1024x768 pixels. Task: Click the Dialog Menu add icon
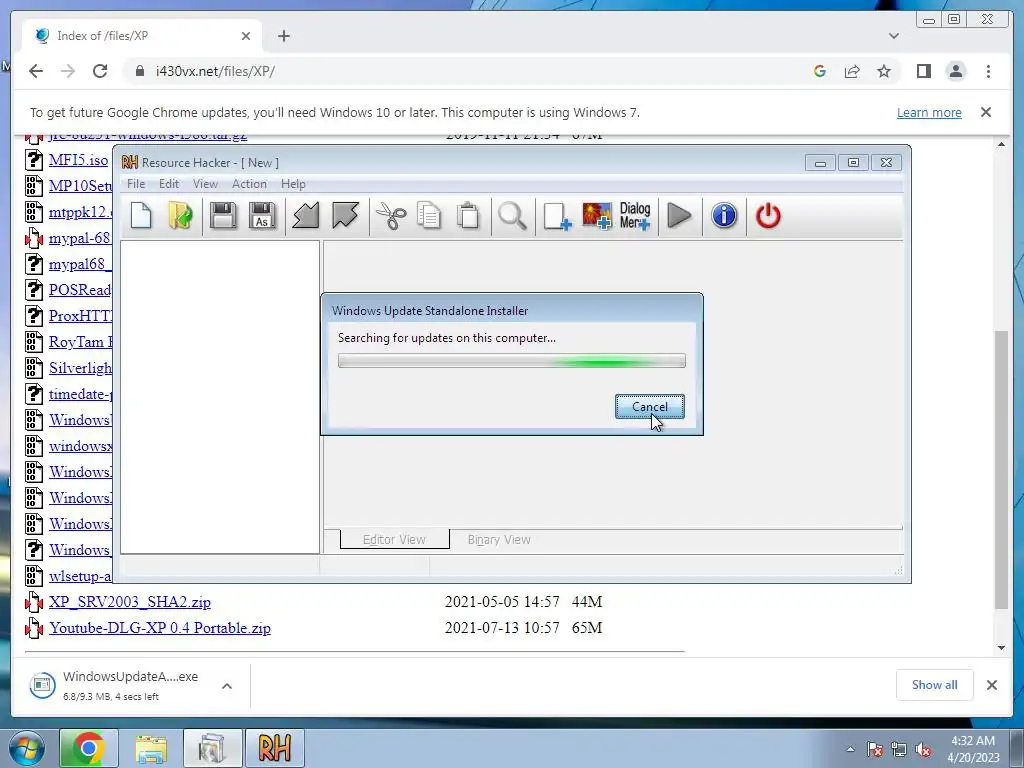[x=635, y=216]
